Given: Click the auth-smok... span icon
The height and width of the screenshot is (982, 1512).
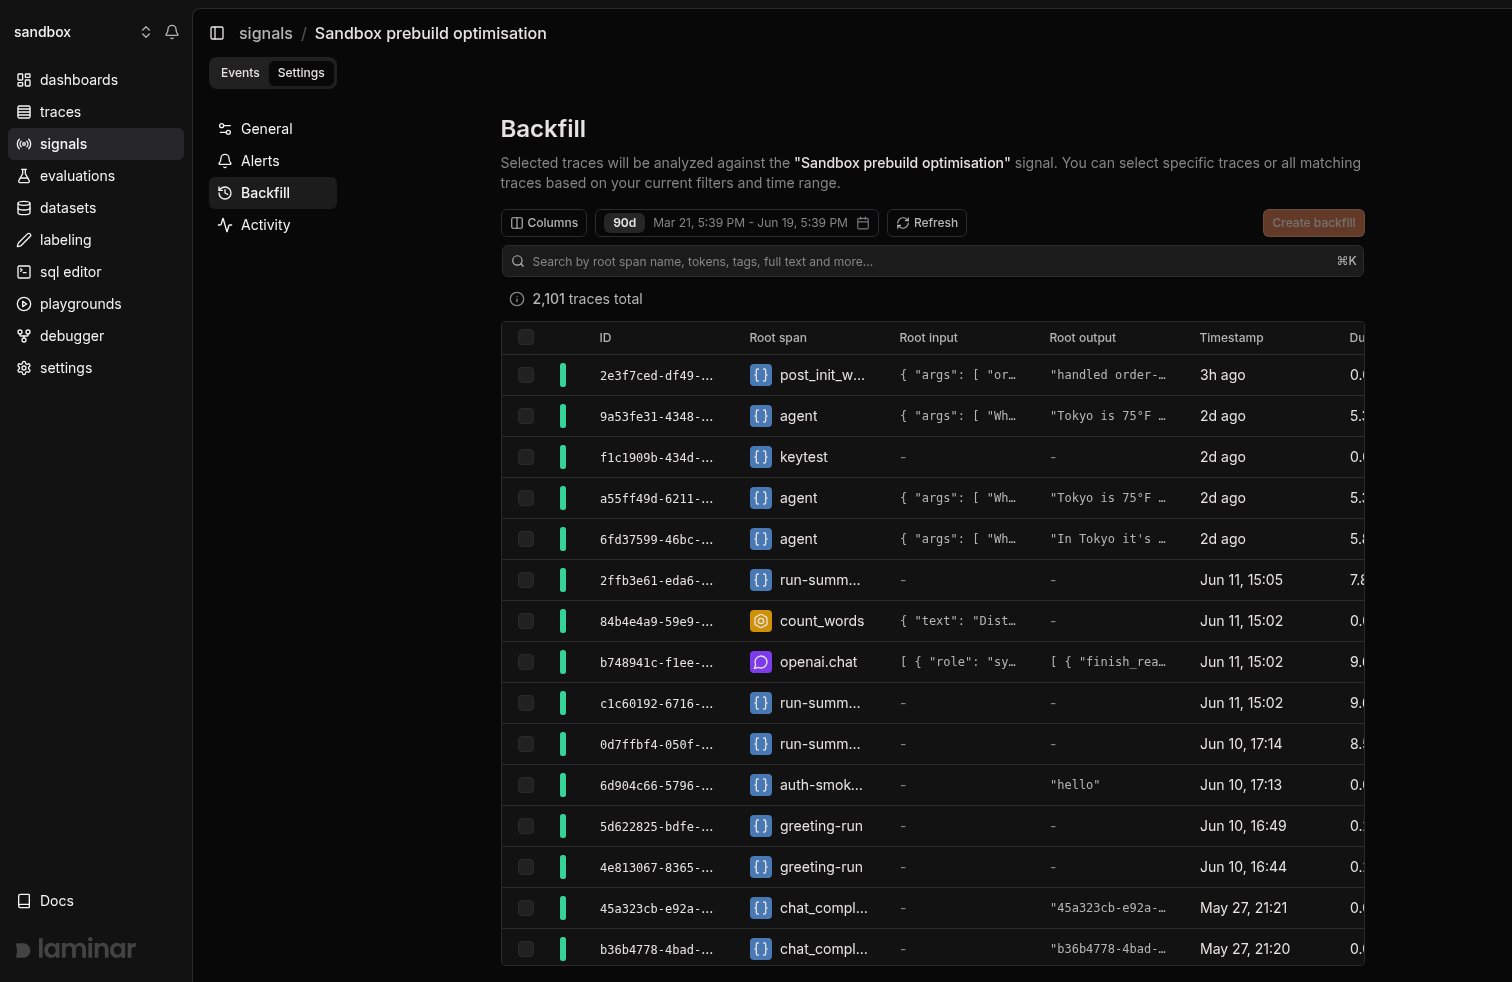Looking at the screenshot, I should (x=761, y=785).
